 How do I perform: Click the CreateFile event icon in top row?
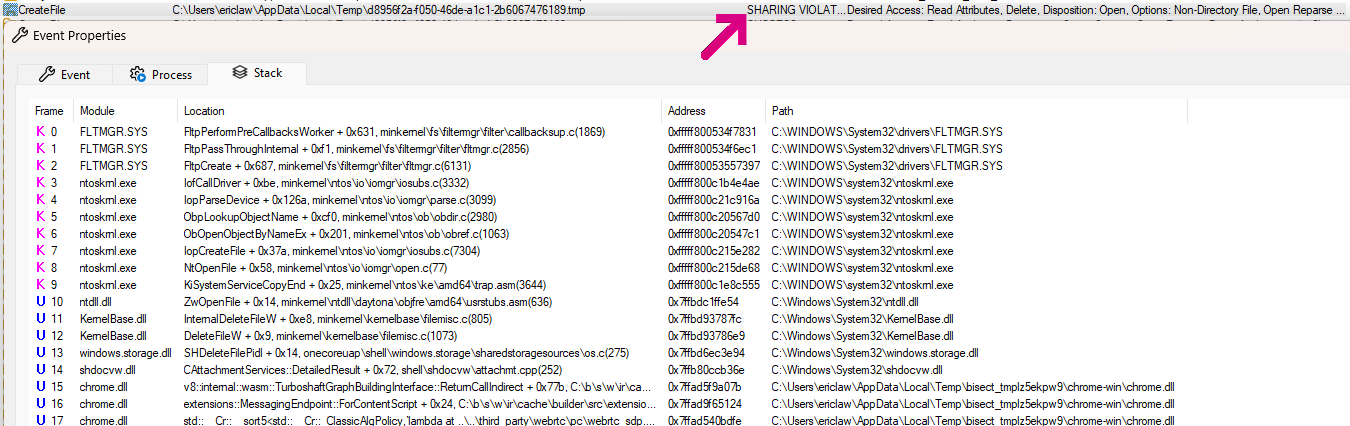(9, 10)
